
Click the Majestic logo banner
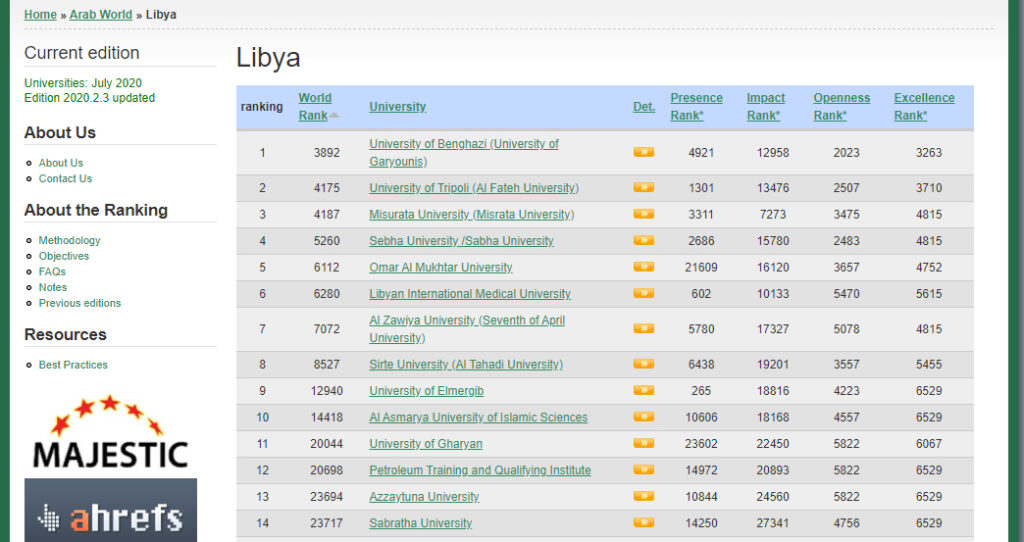pos(110,433)
